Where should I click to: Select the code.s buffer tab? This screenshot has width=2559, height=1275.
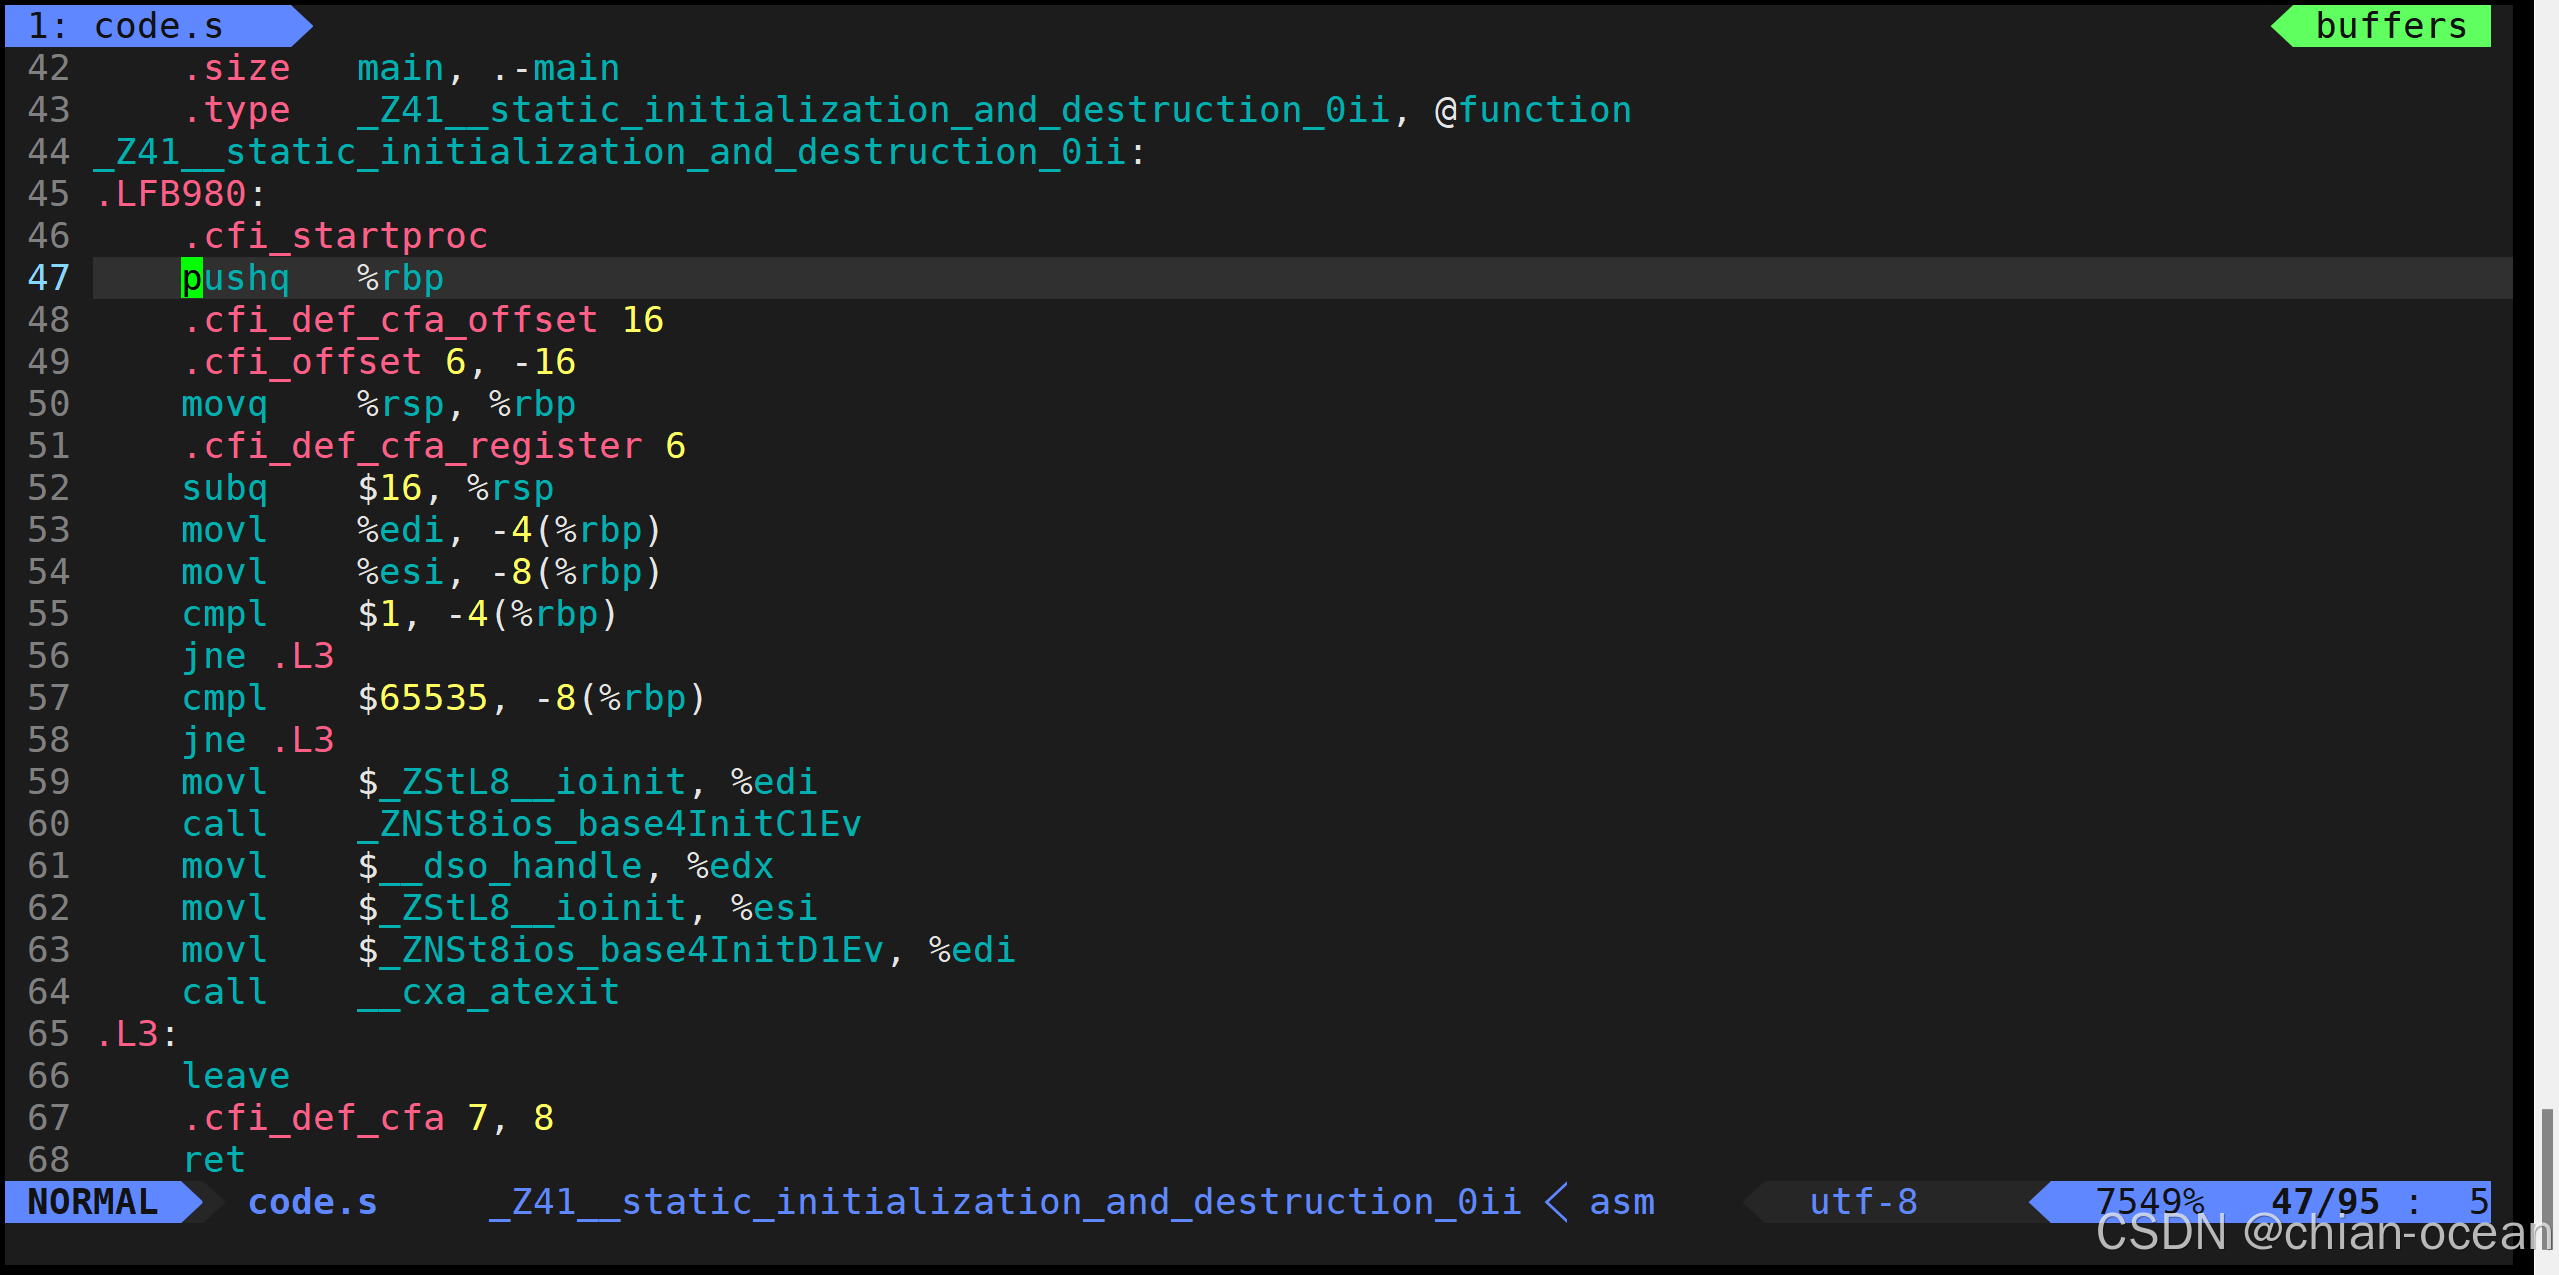point(158,26)
